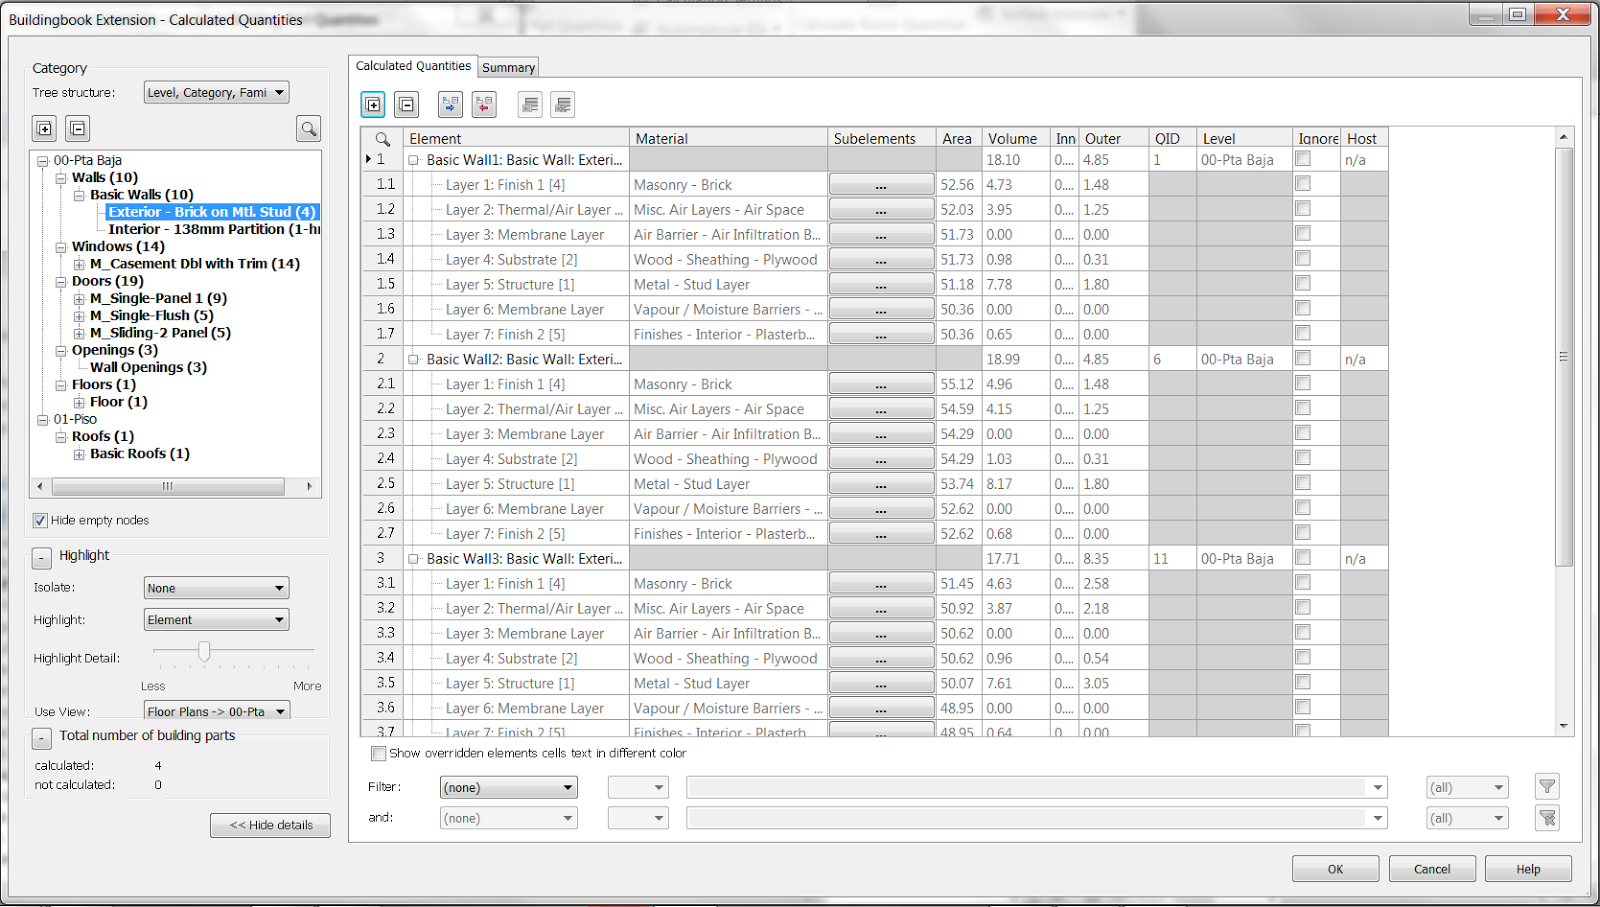Switch to the Summary tab
The image size is (1600, 907).
pyautogui.click(x=508, y=66)
